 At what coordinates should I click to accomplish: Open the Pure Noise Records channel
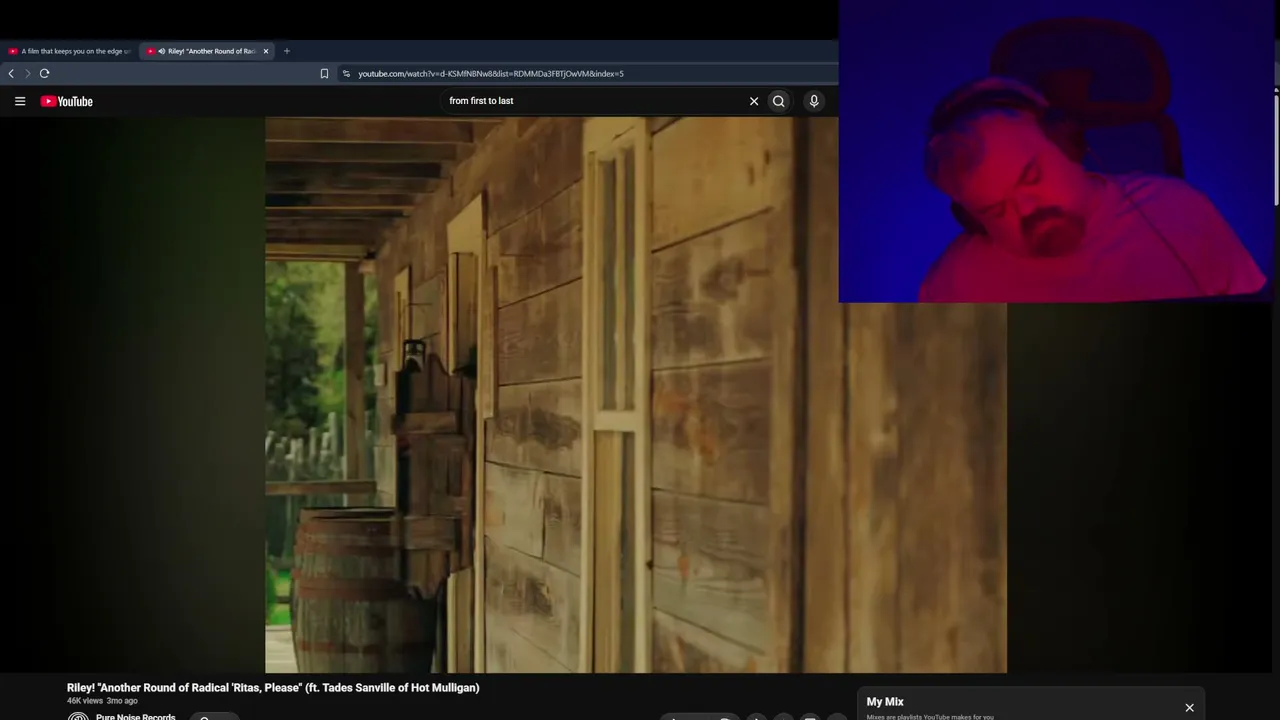pos(135,716)
